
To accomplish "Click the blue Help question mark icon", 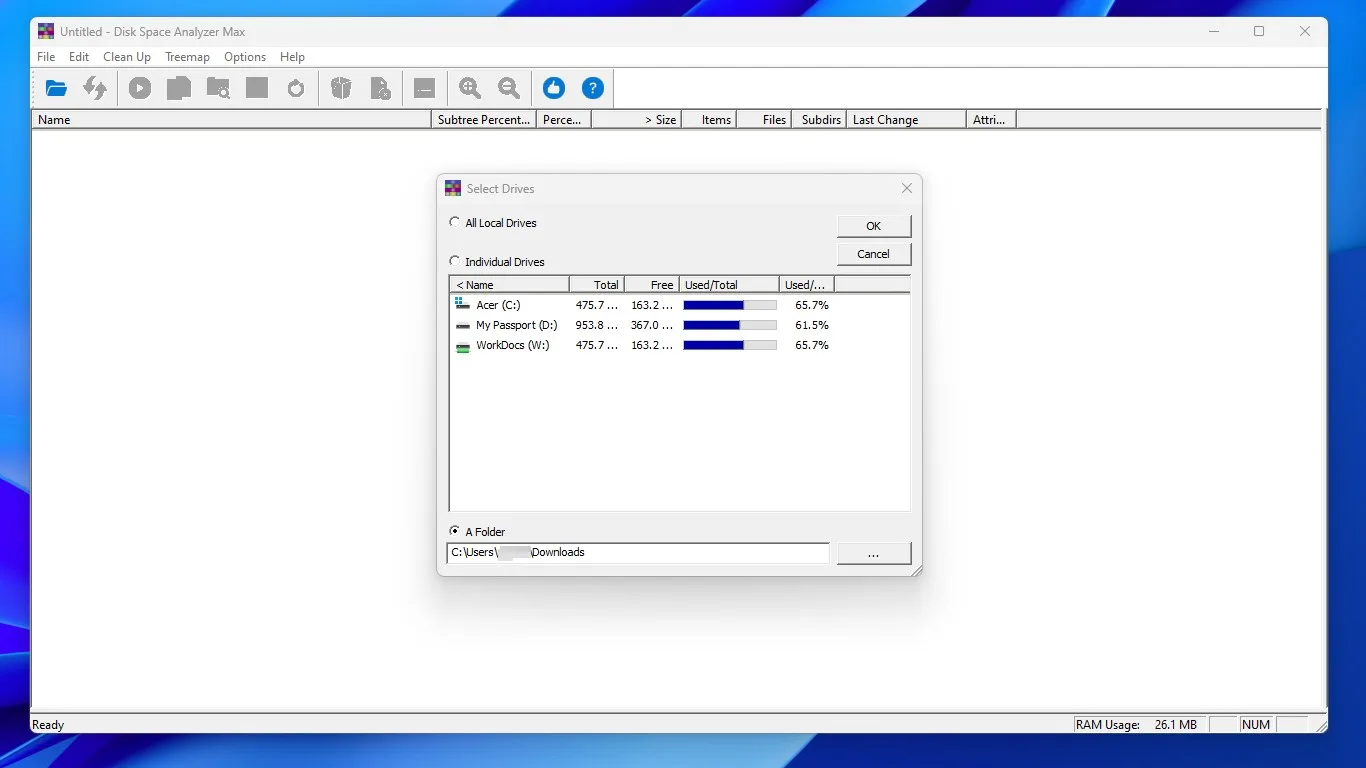I will coord(593,88).
